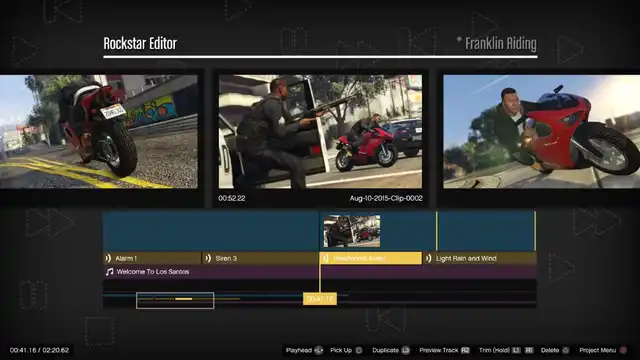640x360 pixels.
Task: Click the music note icon on score track
Action: tap(109, 272)
